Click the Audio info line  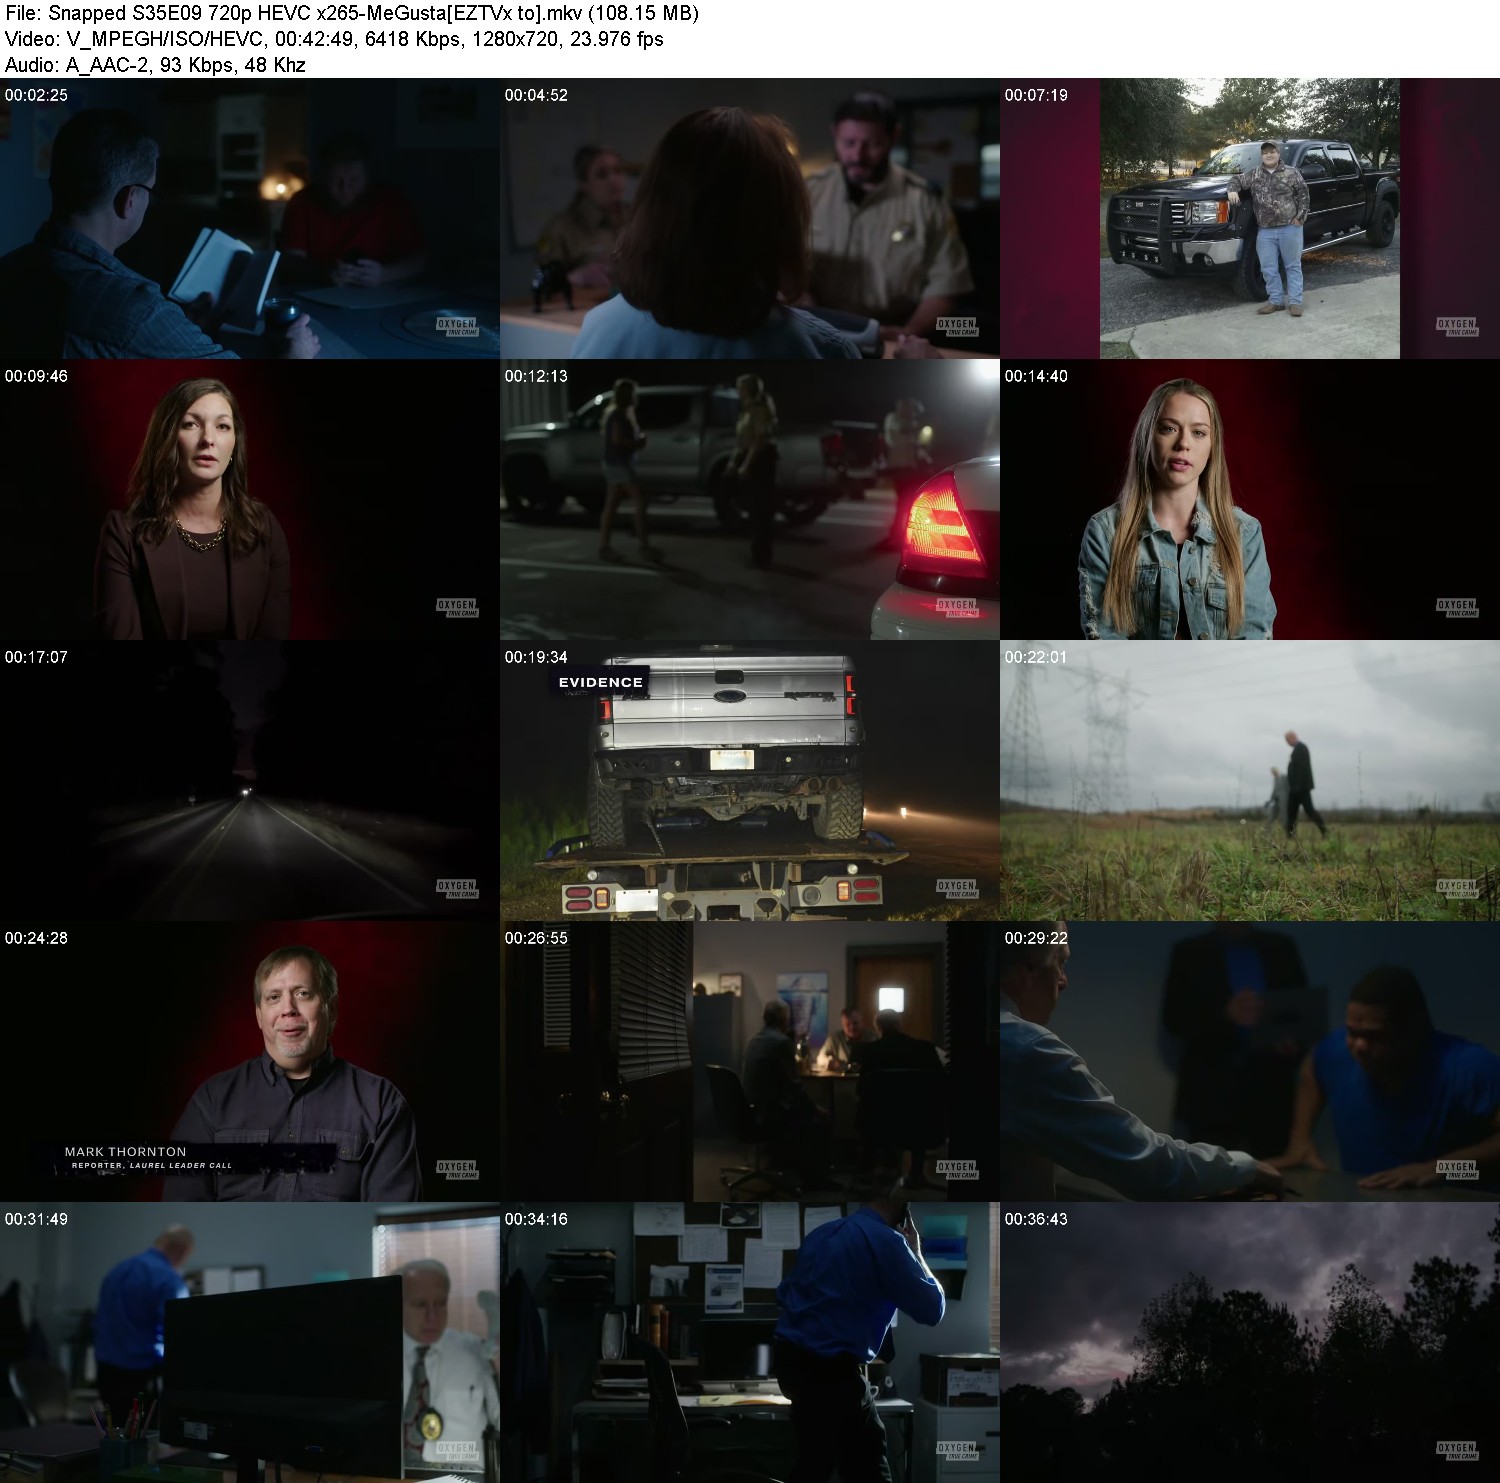[x=155, y=65]
